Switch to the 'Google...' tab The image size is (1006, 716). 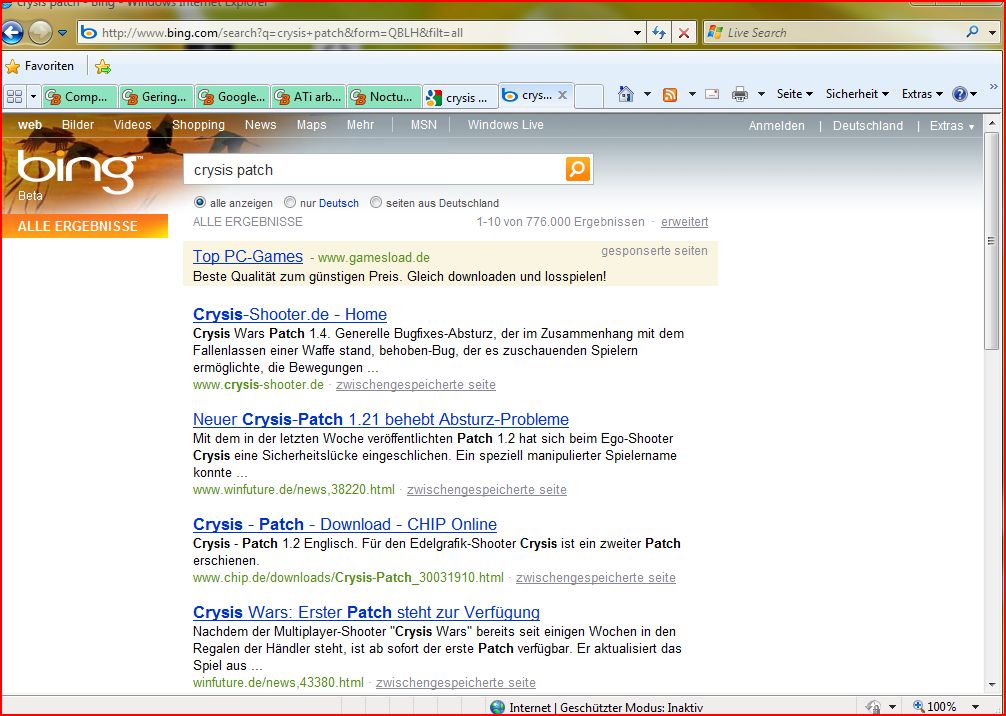click(x=232, y=97)
